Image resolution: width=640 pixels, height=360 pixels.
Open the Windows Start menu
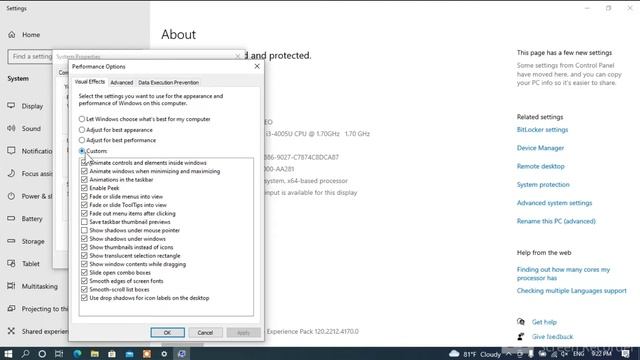tap(8, 353)
